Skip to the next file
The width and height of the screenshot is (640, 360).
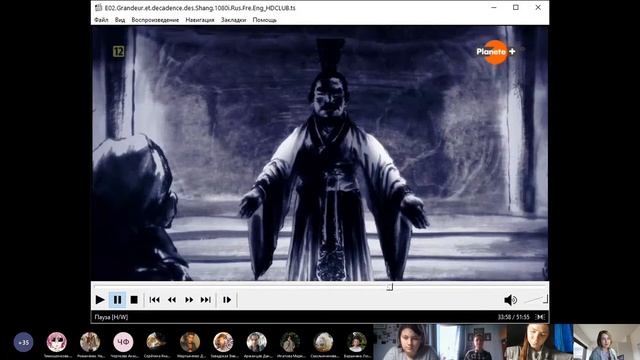click(x=206, y=300)
